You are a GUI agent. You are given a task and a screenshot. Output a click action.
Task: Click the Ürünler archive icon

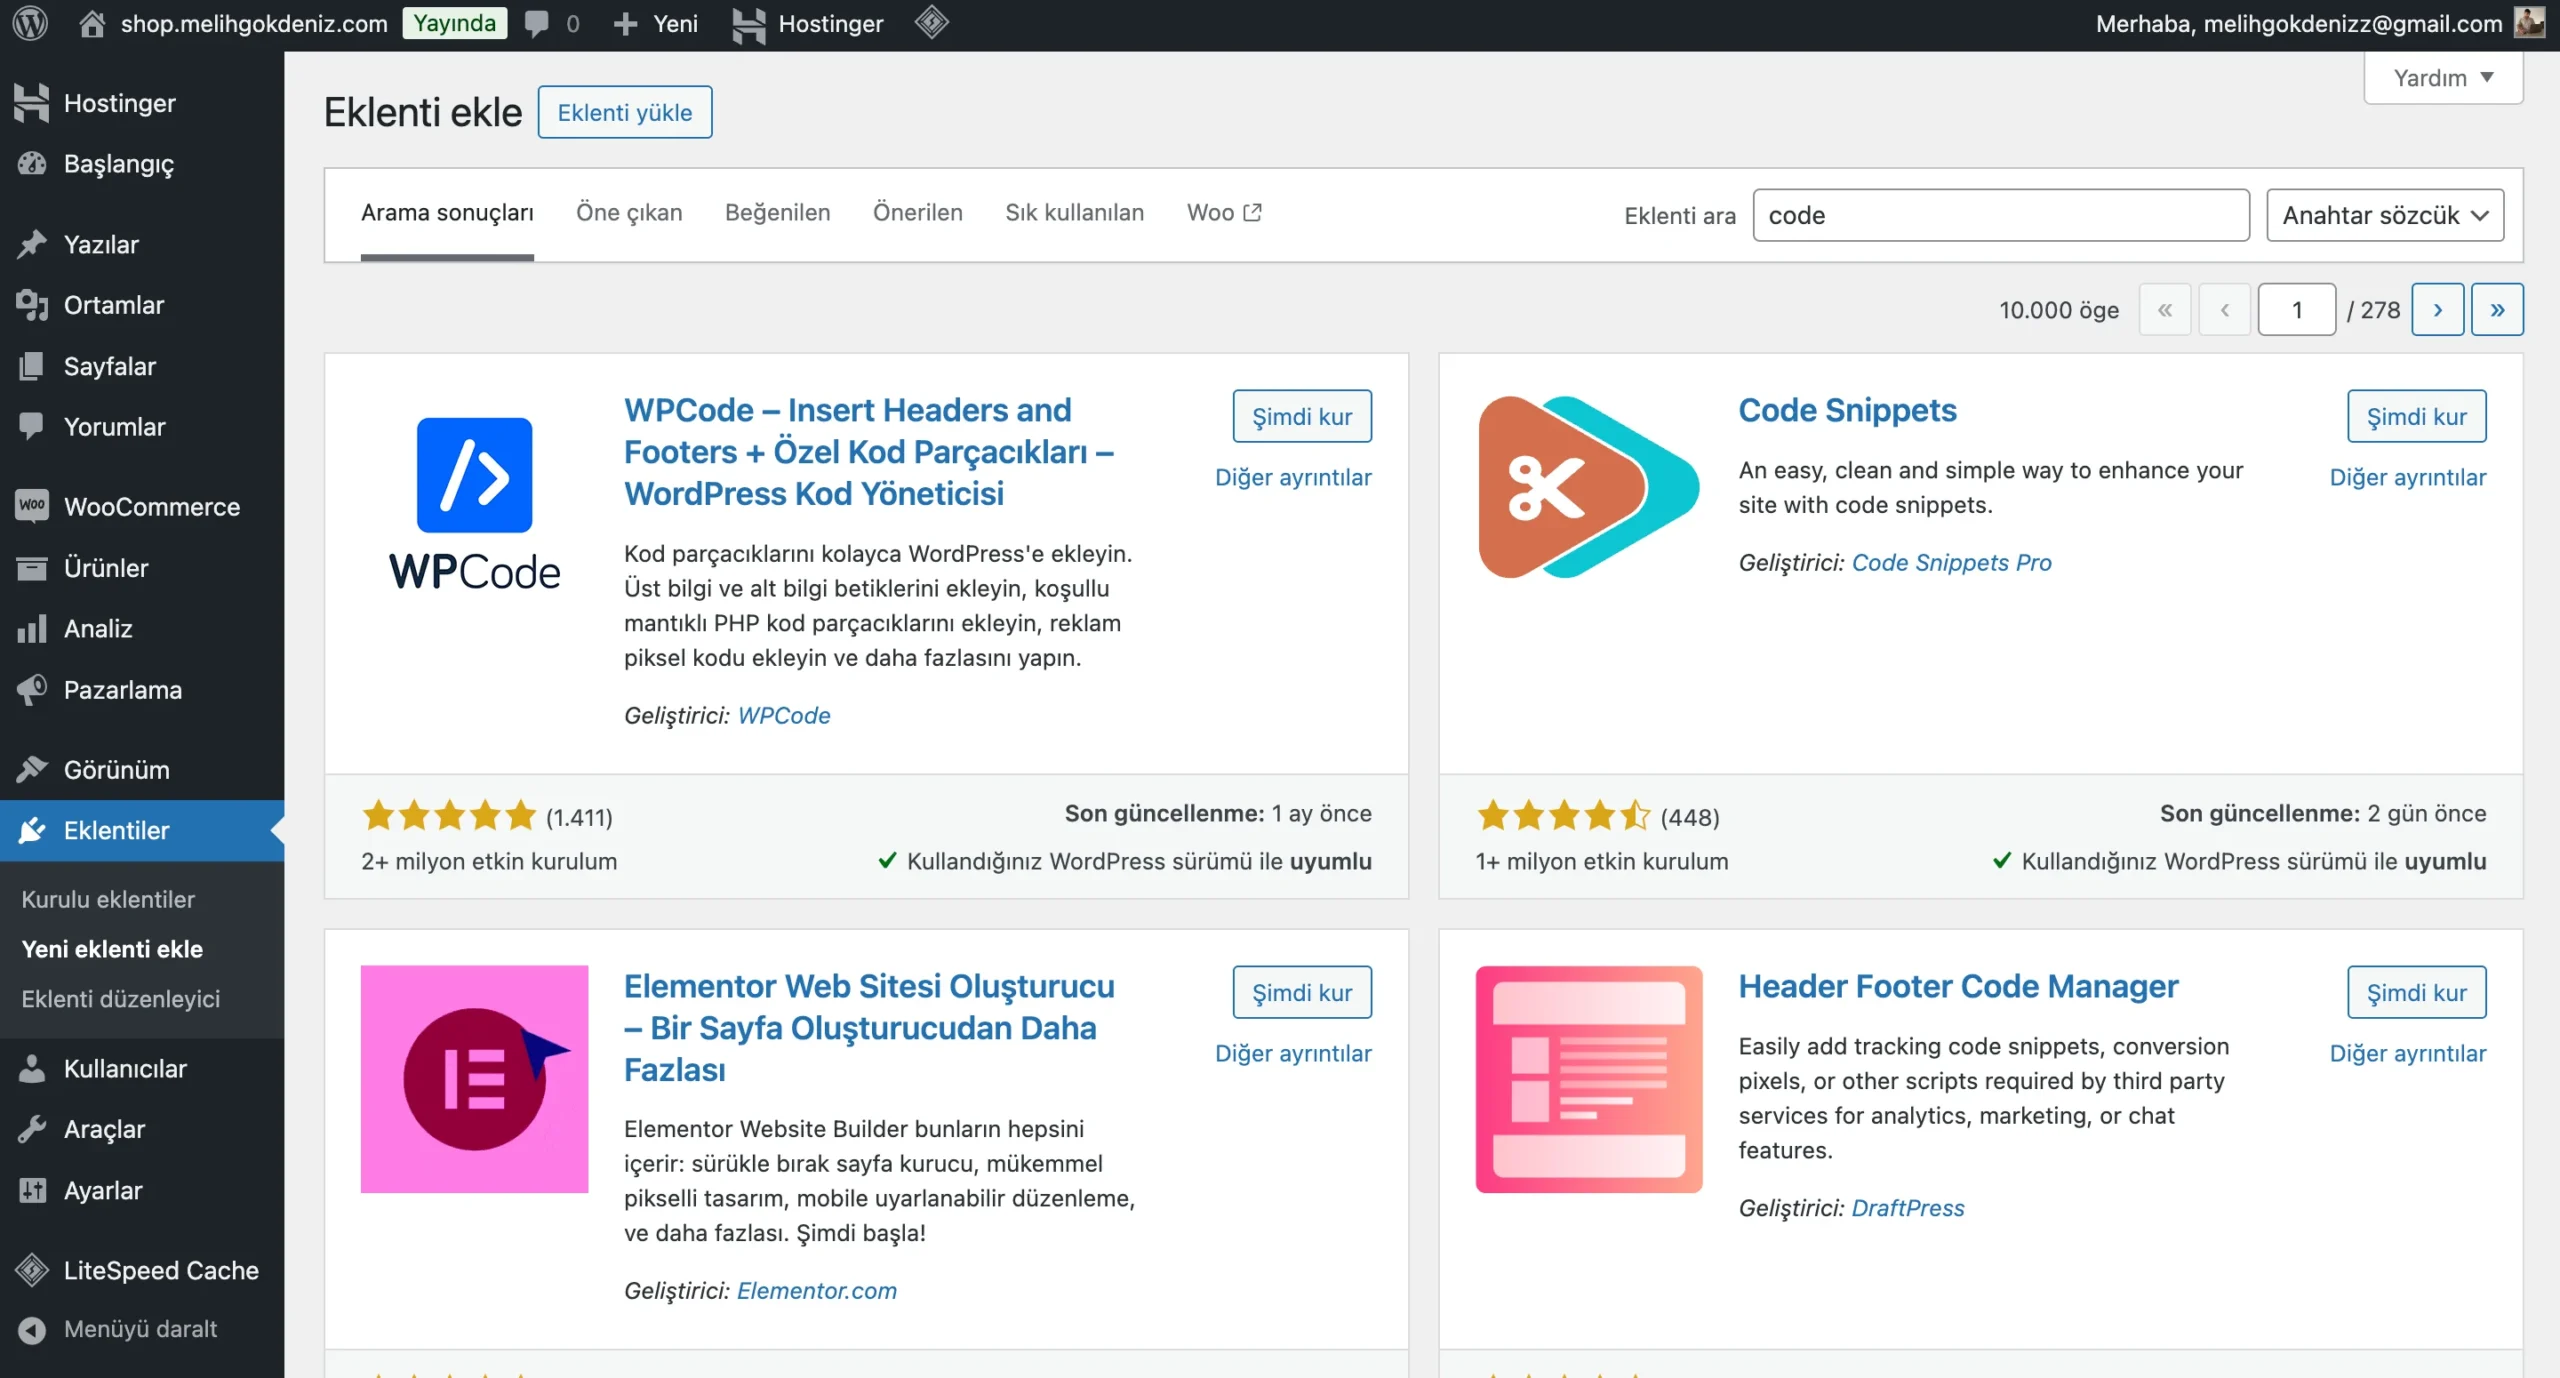pyautogui.click(x=32, y=568)
